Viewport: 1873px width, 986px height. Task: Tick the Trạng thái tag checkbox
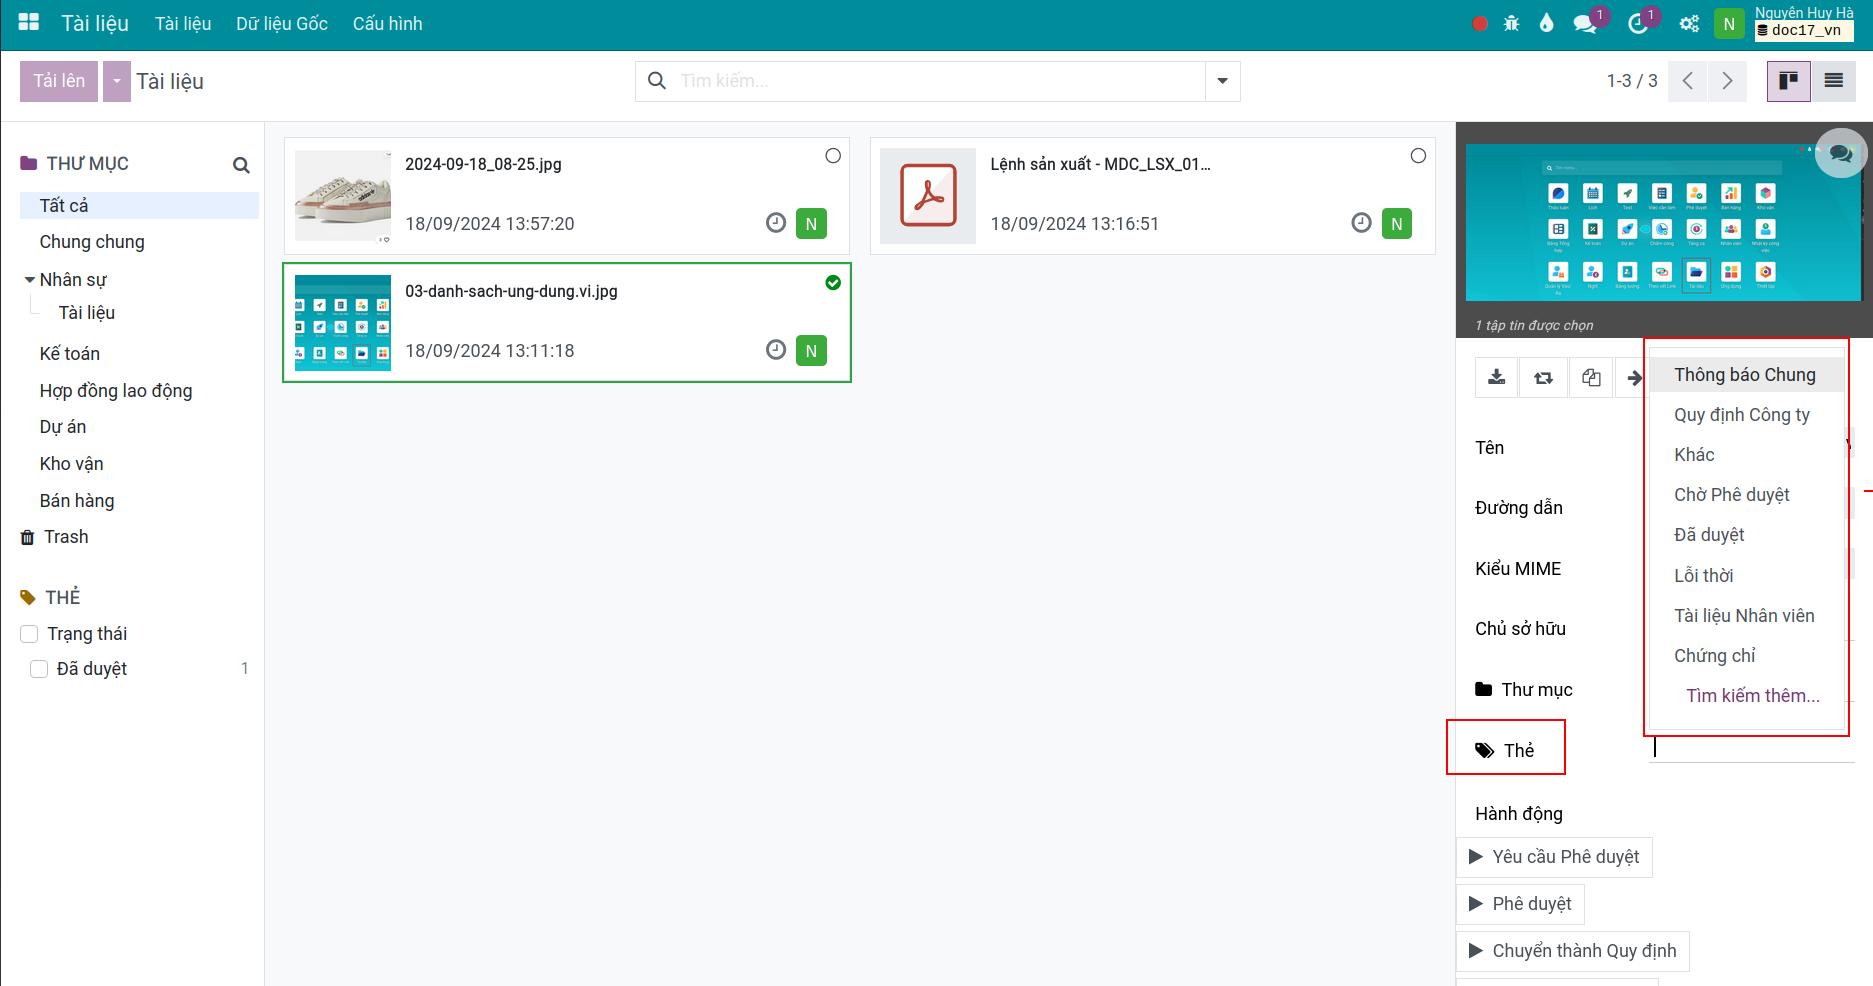tap(29, 634)
